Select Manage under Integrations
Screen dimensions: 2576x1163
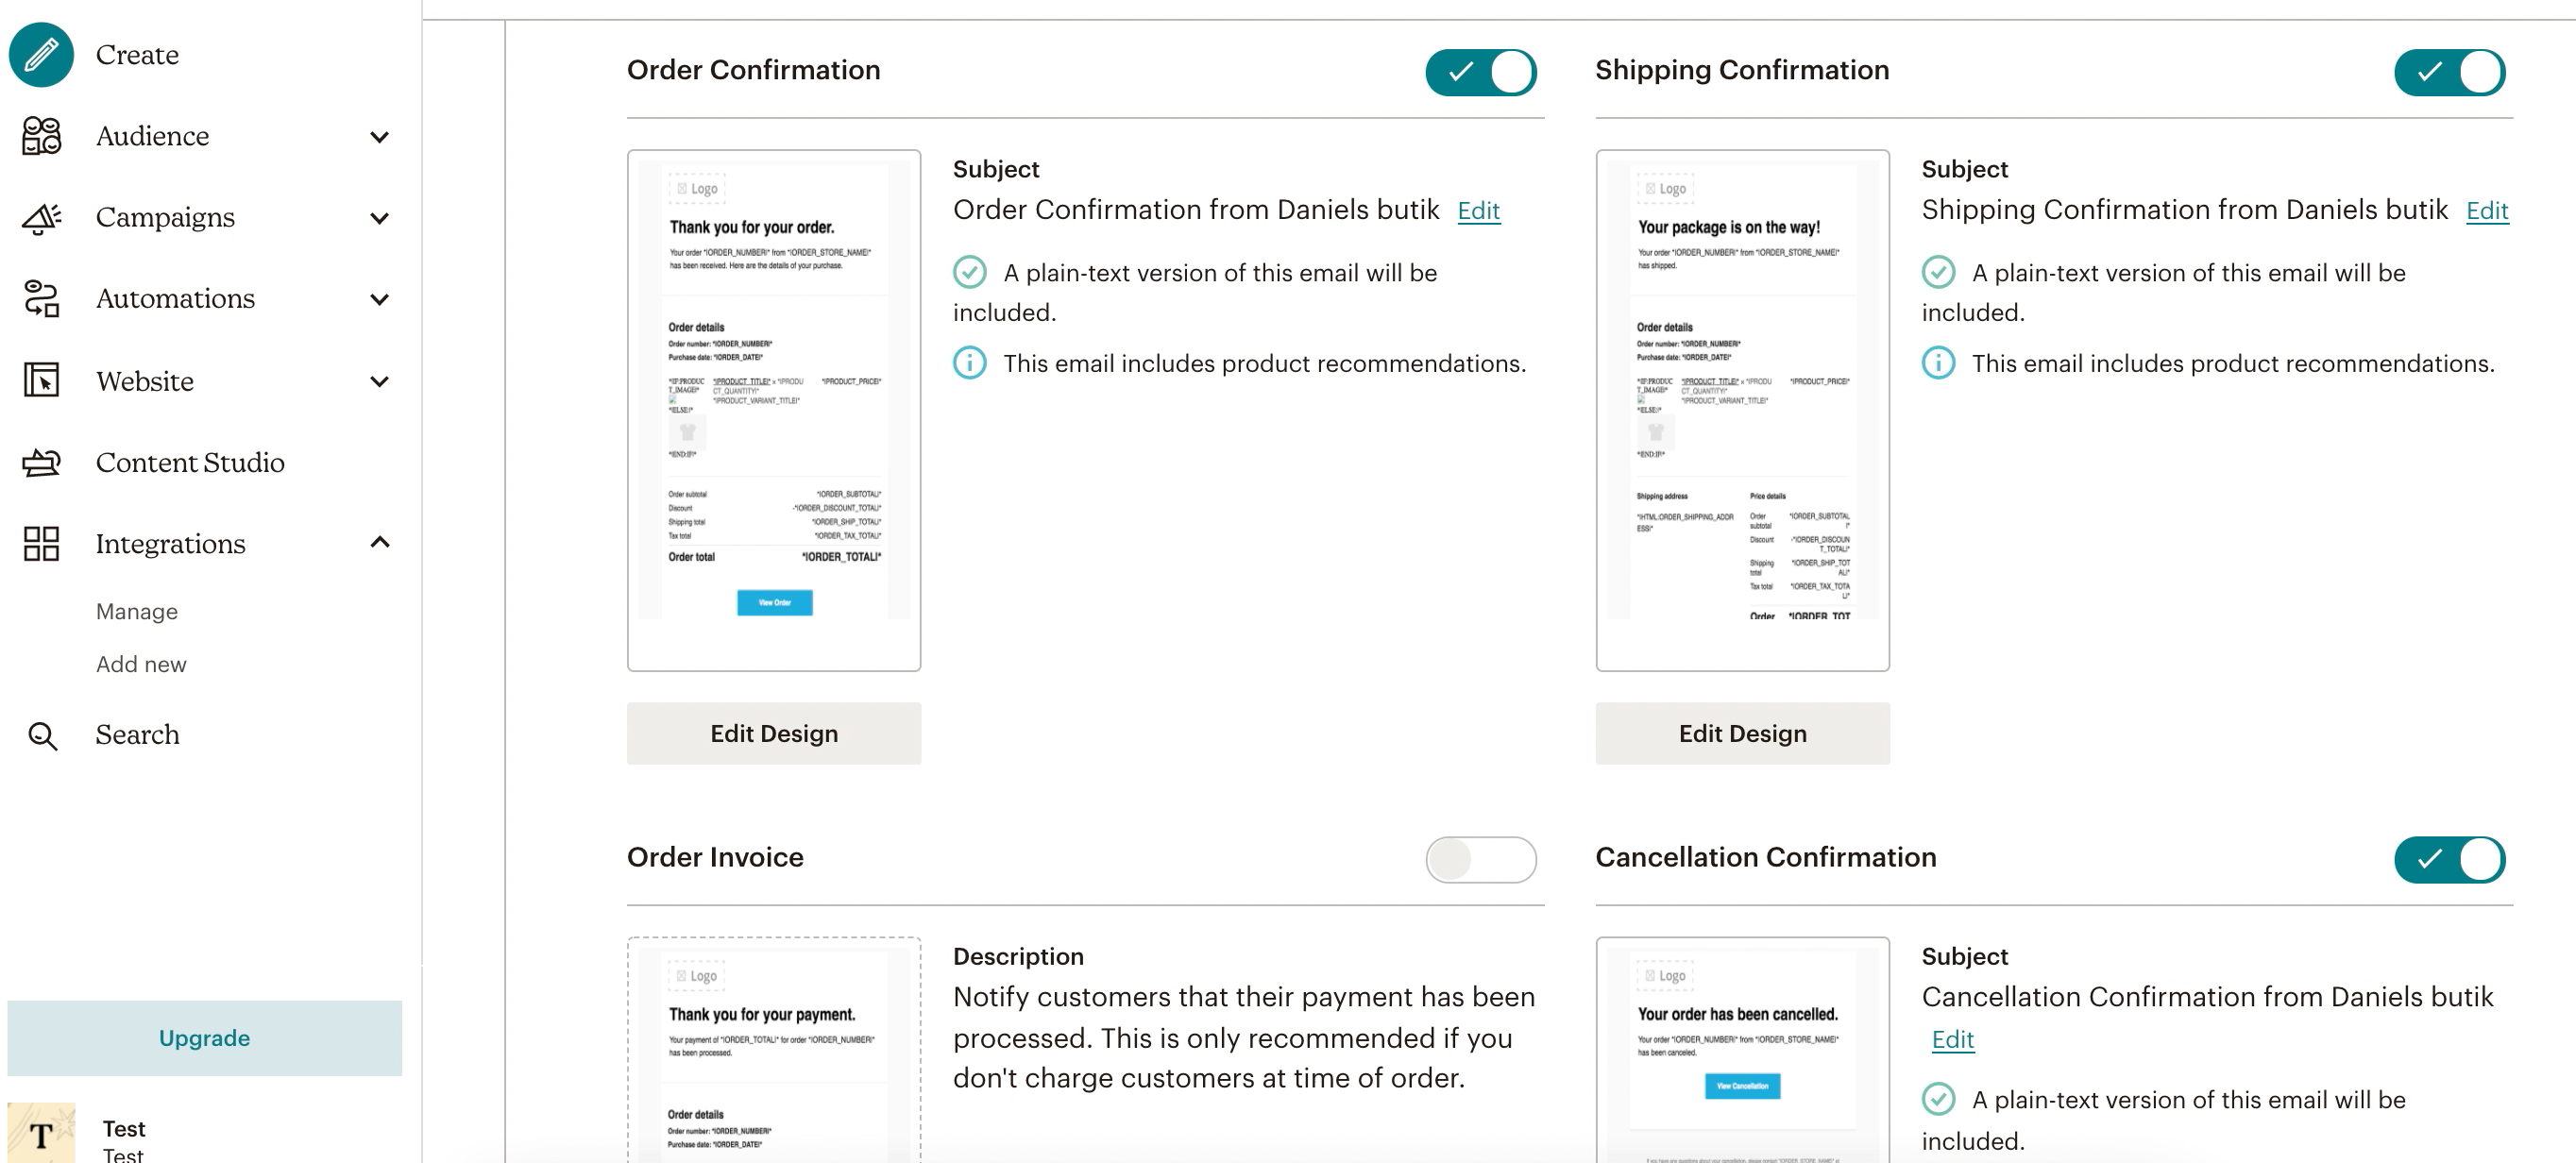[x=137, y=611]
